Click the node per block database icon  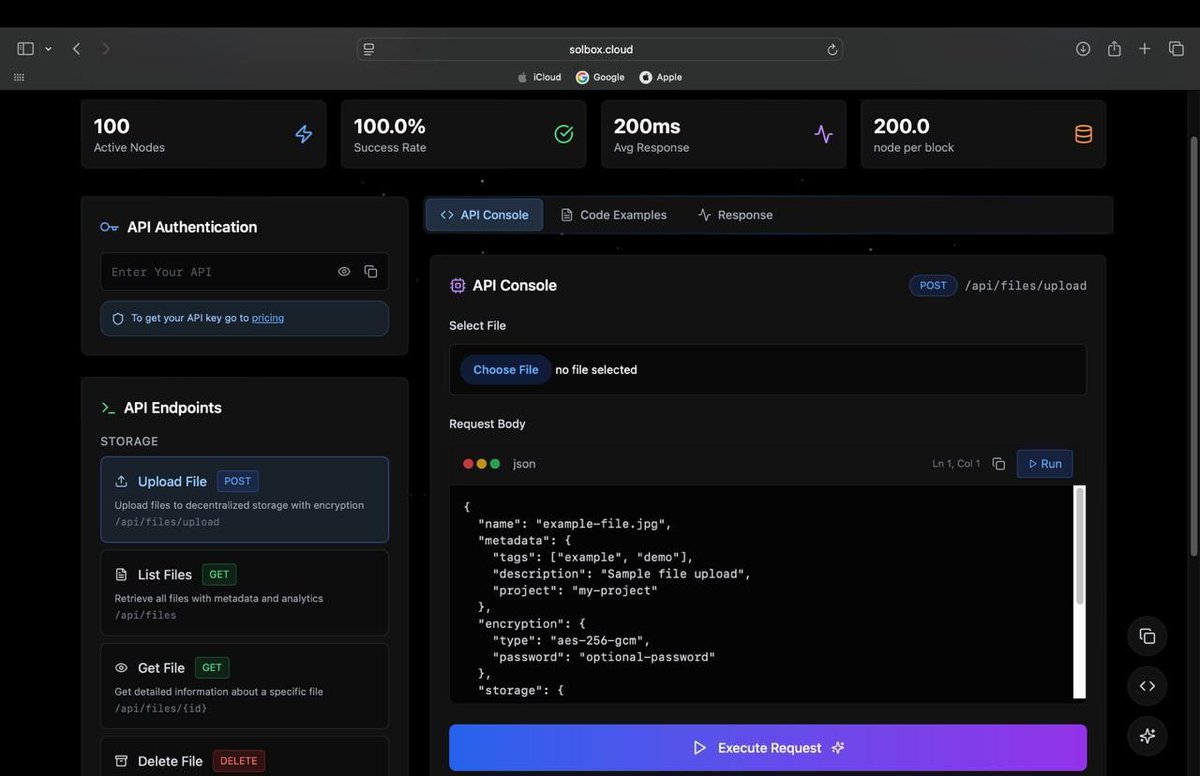coord(1084,134)
